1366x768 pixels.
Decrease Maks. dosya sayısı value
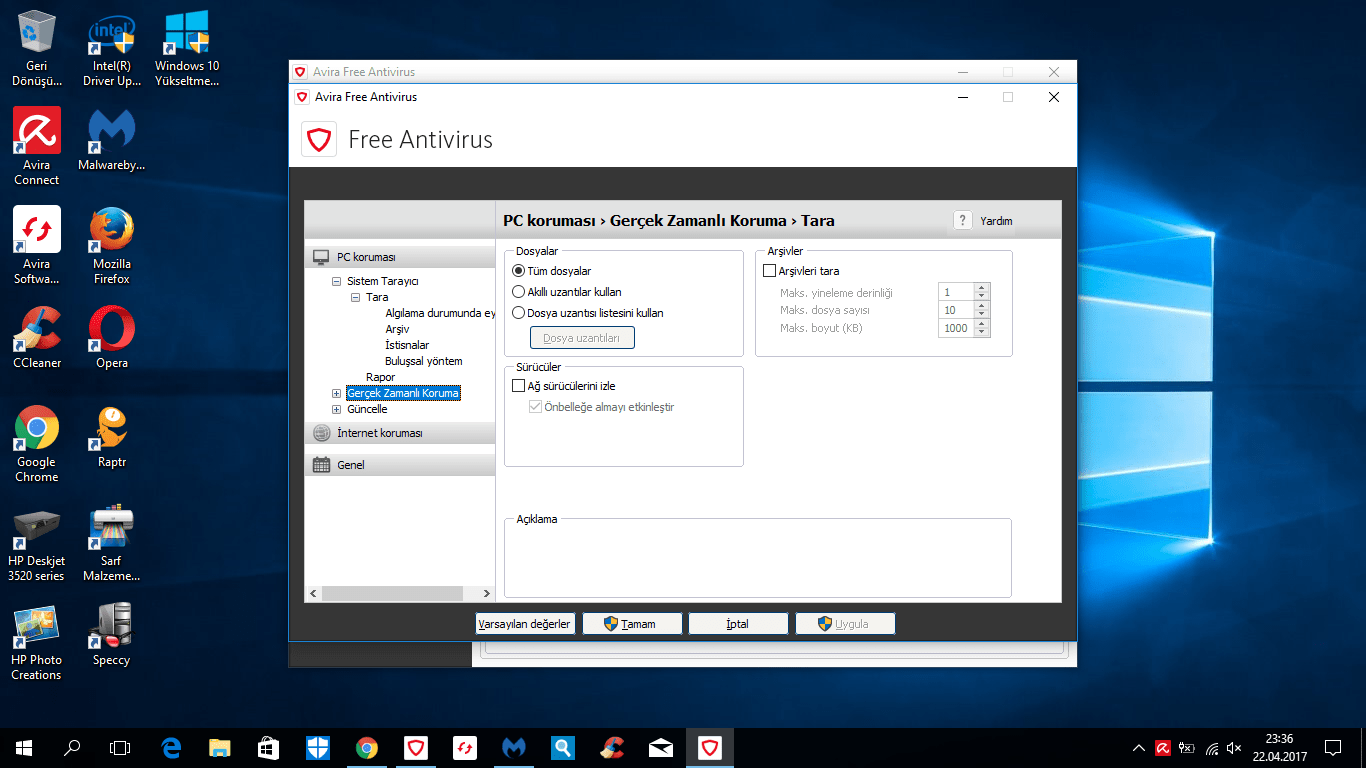click(x=982, y=314)
